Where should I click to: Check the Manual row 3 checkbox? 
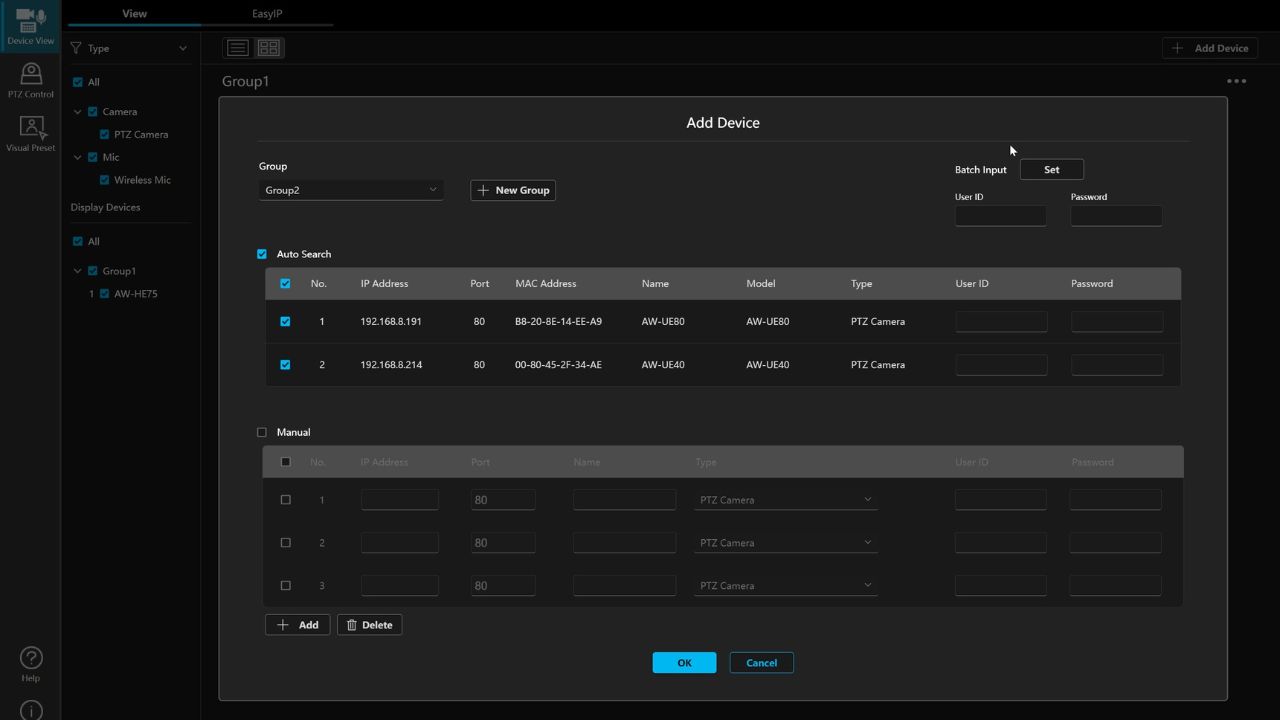[286, 586]
